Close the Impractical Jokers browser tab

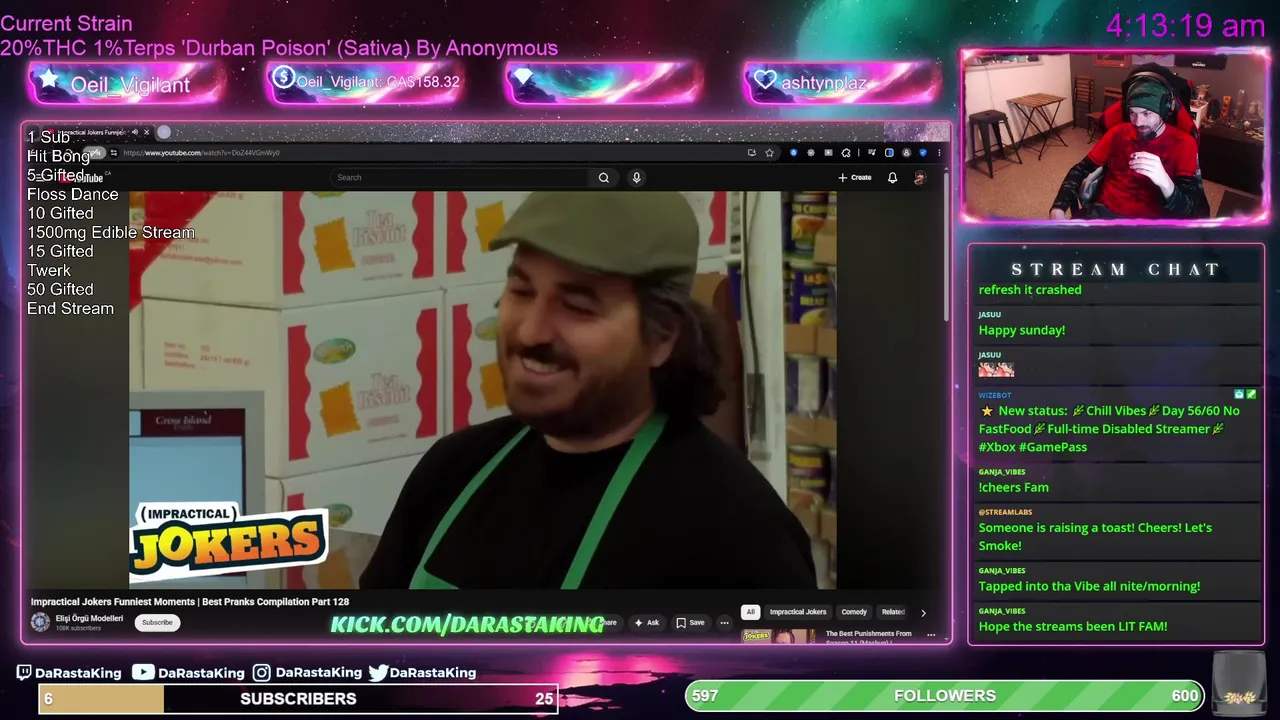(147, 132)
